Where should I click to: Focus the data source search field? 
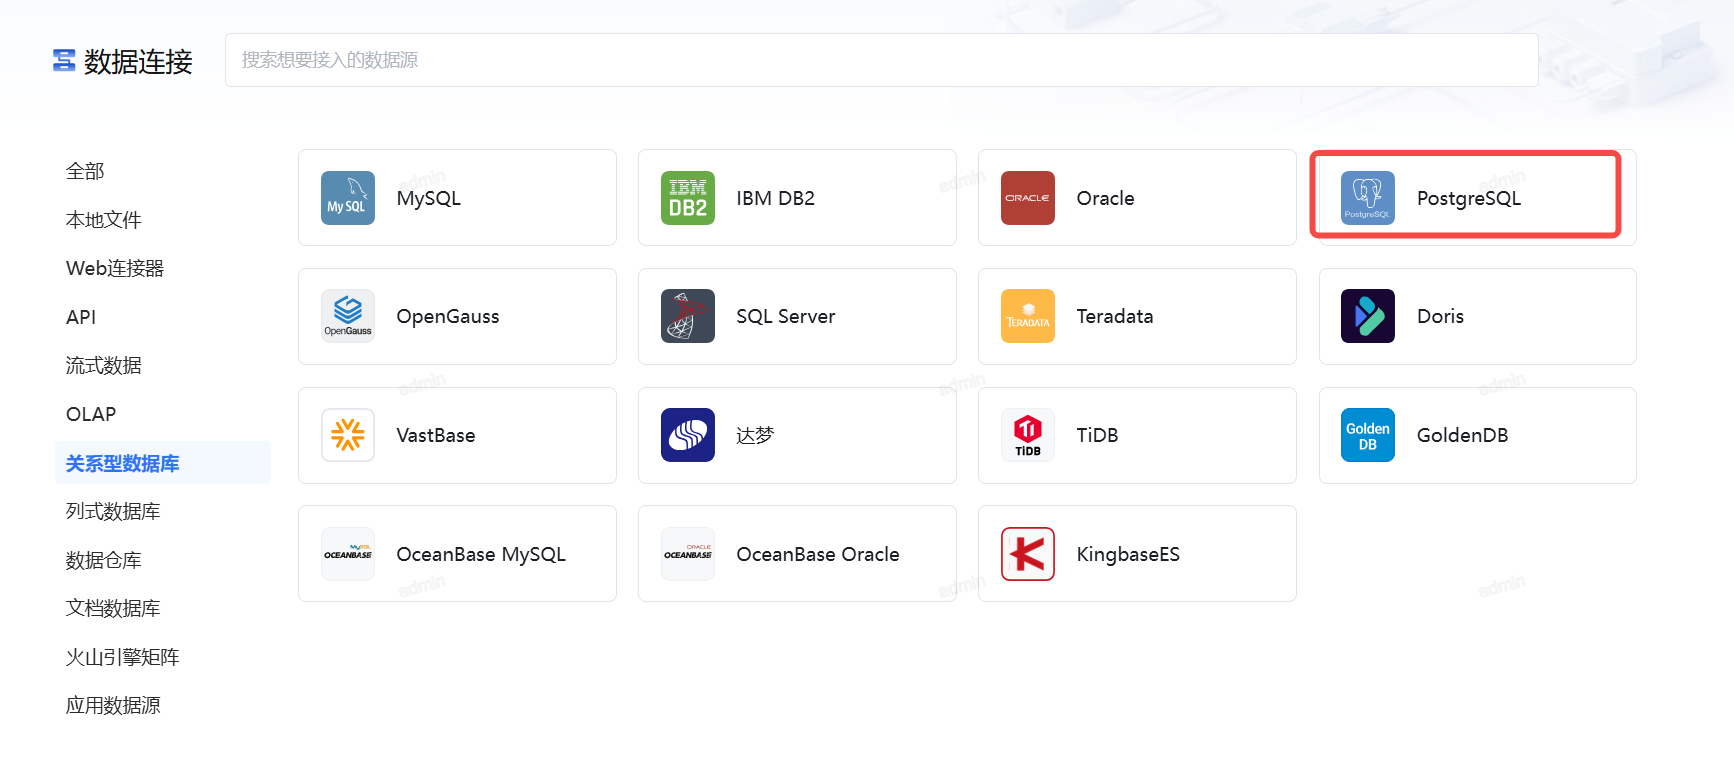point(881,60)
